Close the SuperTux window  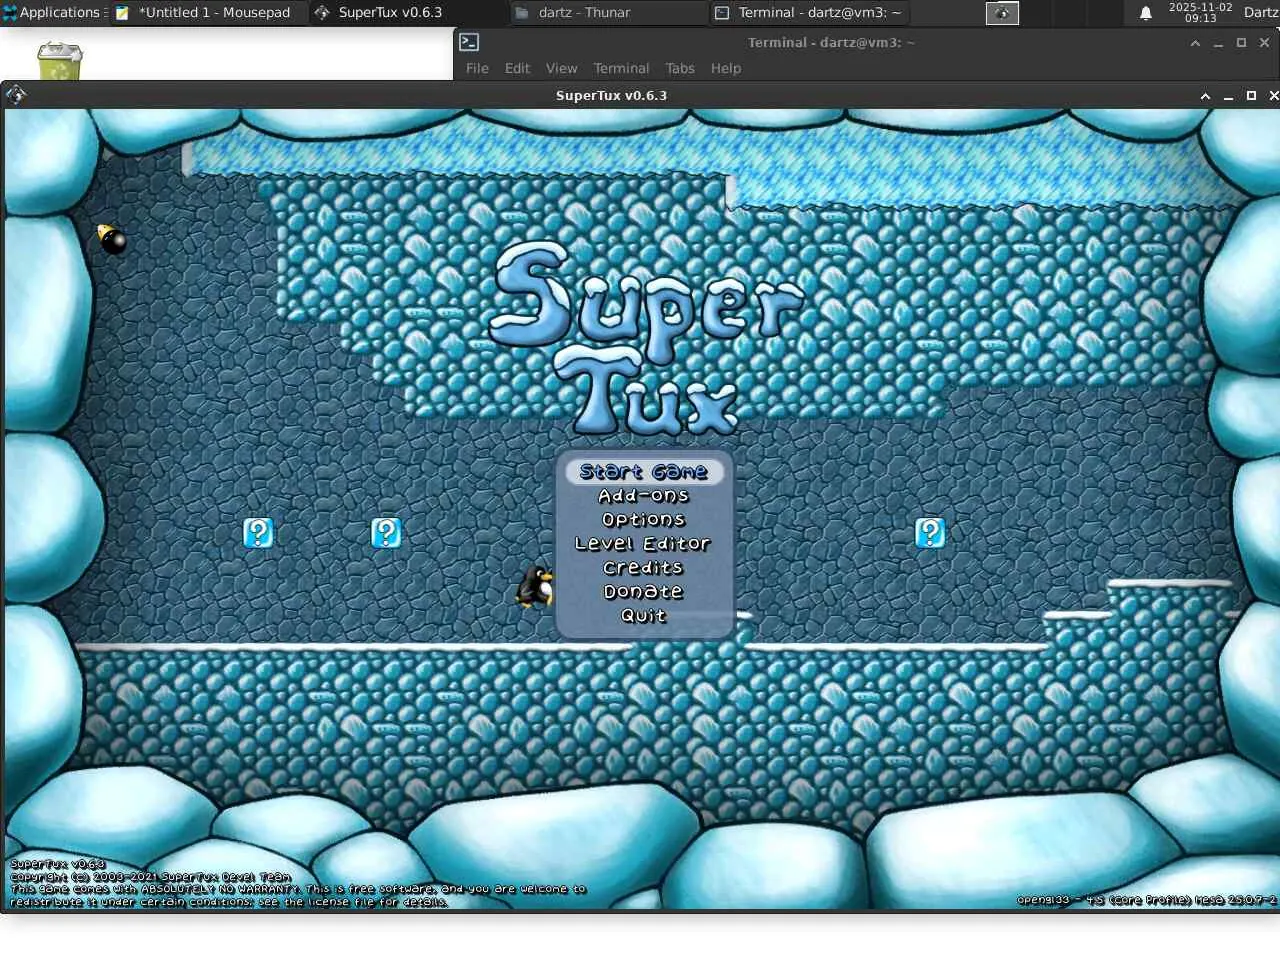click(x=1273, y=96)
